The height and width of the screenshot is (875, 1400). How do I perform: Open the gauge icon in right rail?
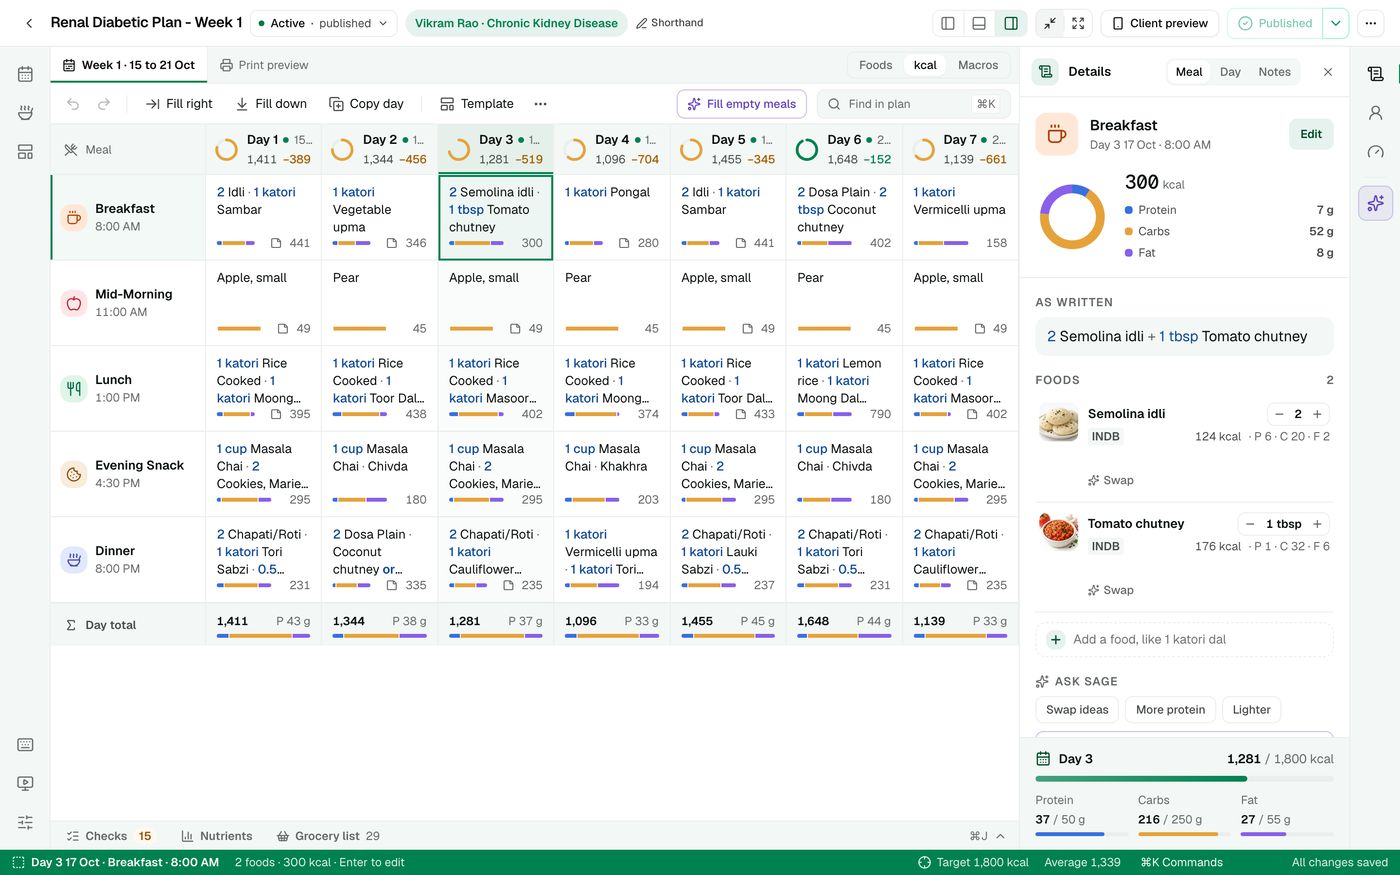pos(1376,152)
